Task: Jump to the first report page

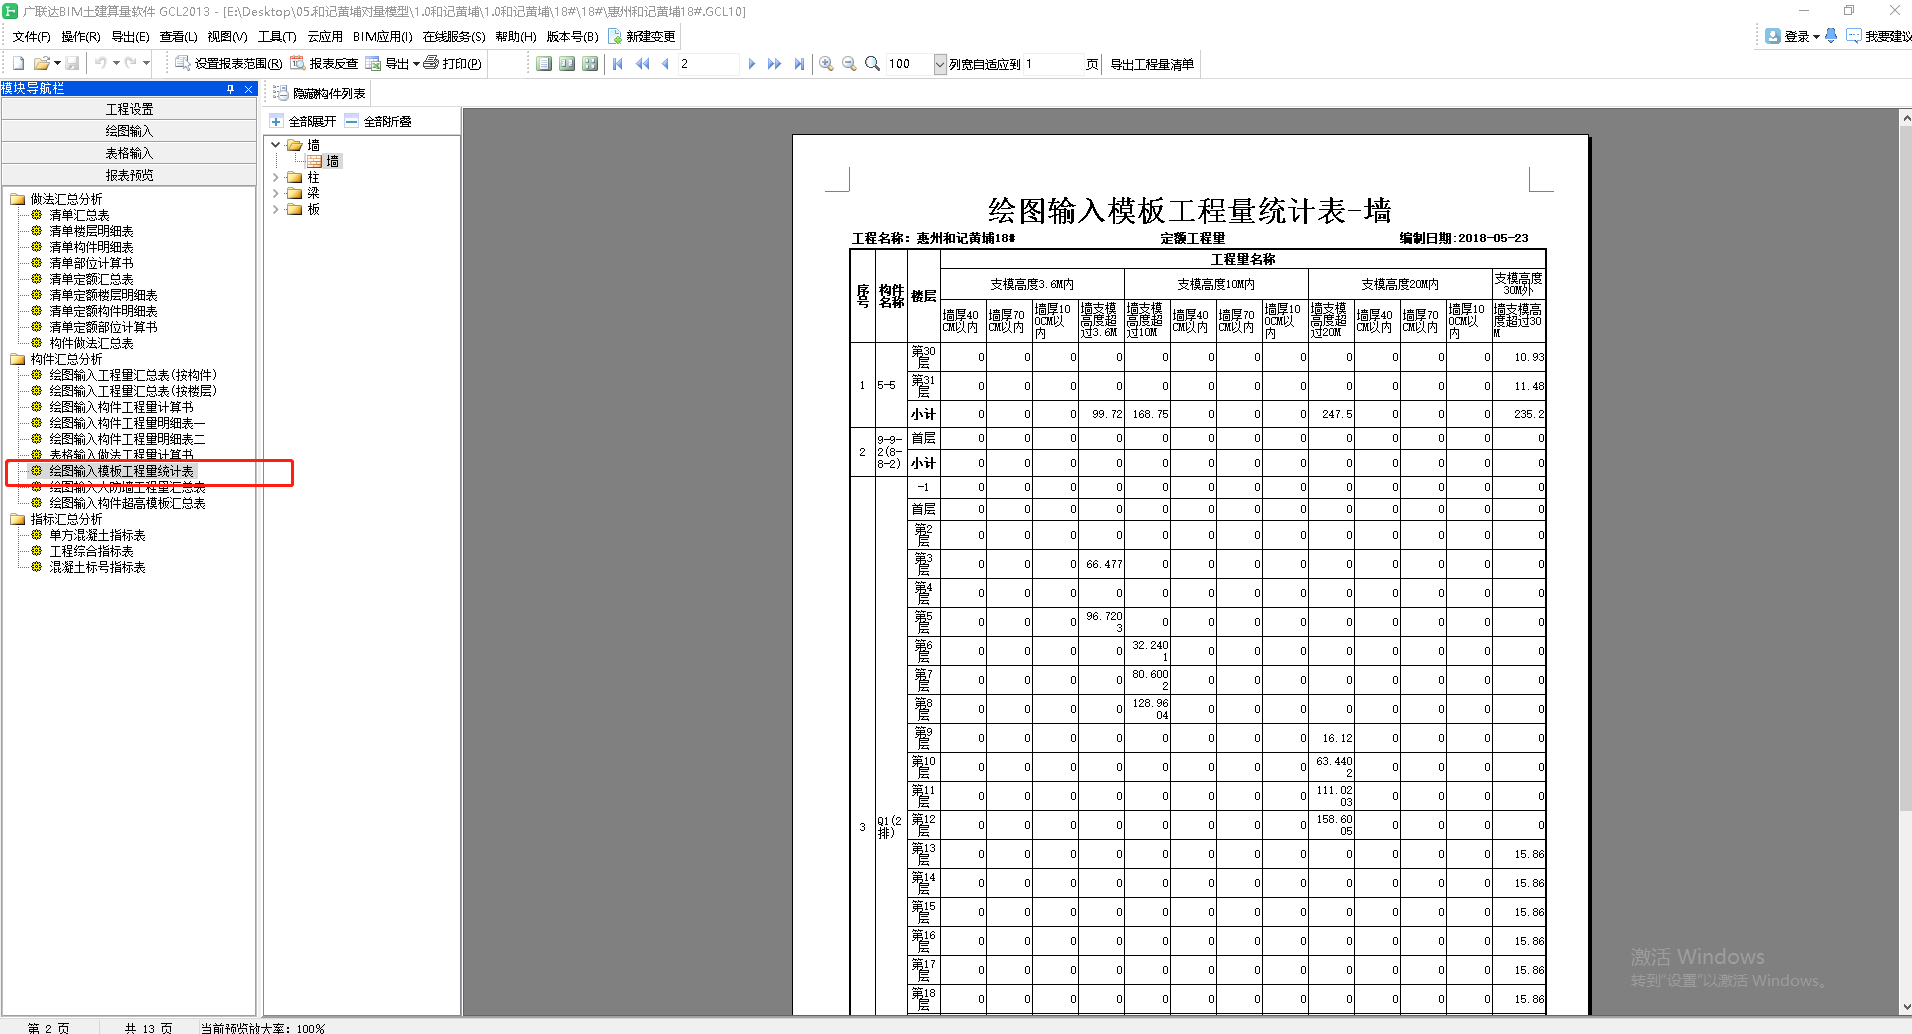Action: (x=618, y=64)
